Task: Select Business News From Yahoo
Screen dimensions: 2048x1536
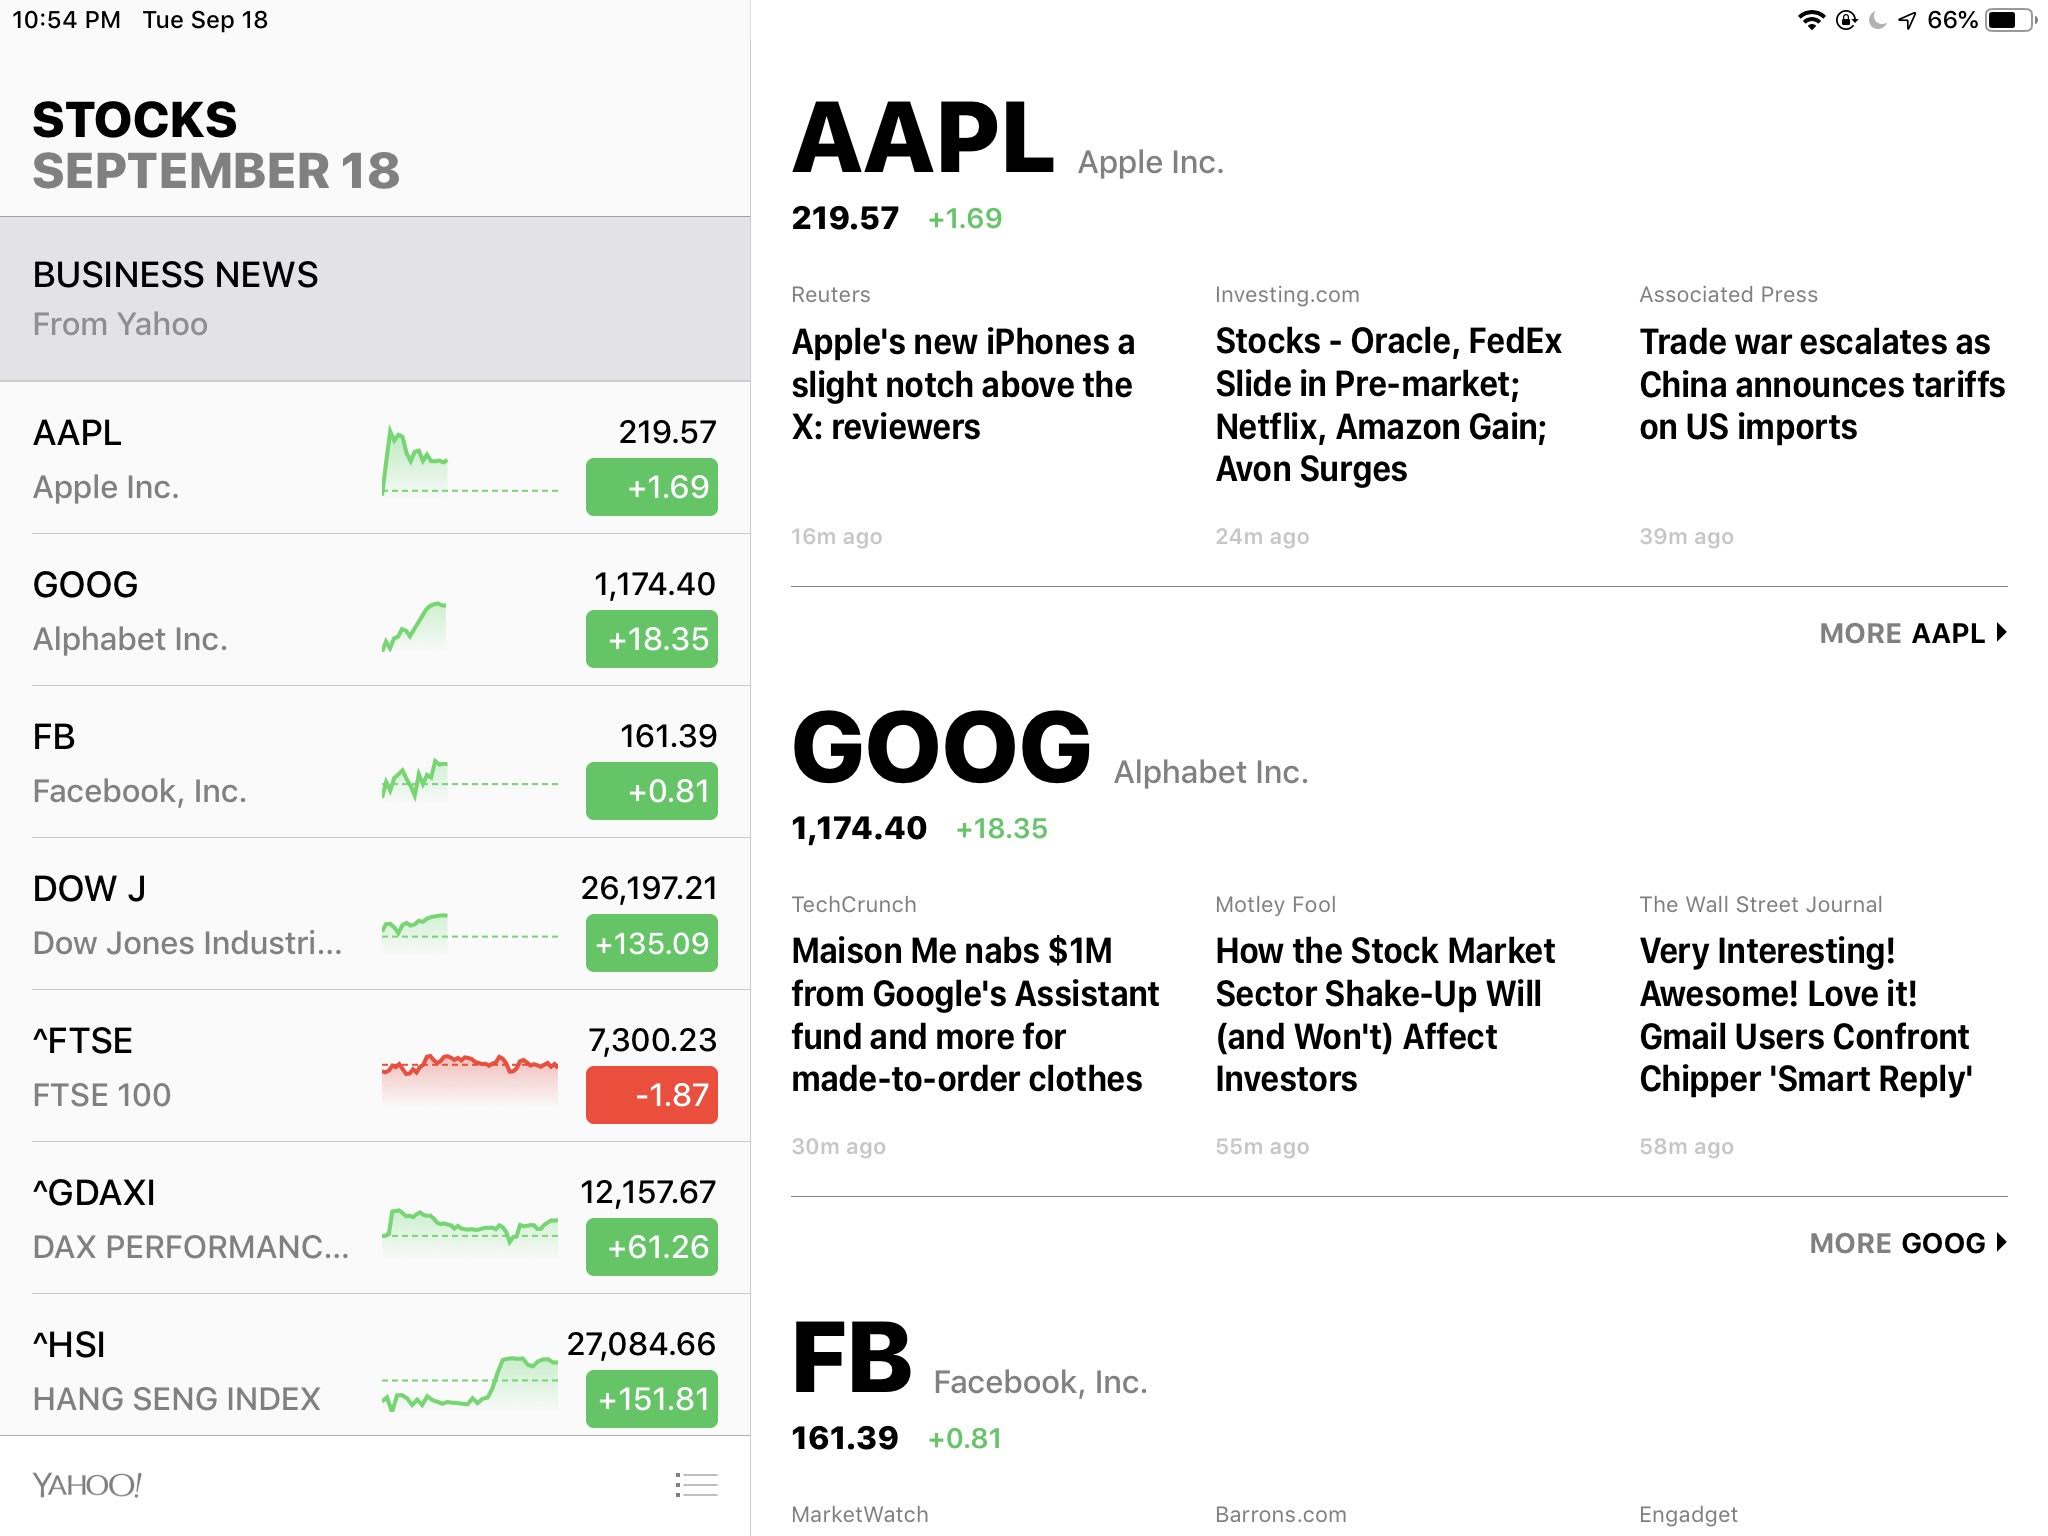Action: (x=375, y=299)
